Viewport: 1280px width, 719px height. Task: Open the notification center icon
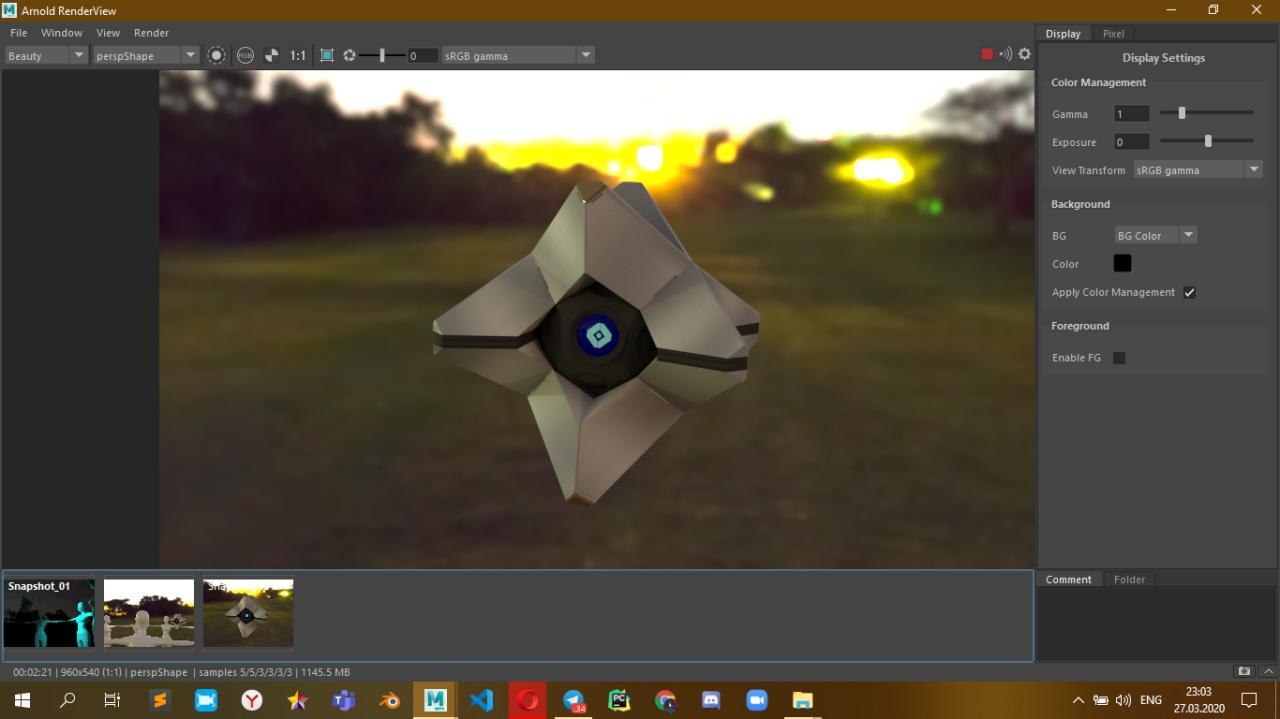click(x=1249, y=700)
